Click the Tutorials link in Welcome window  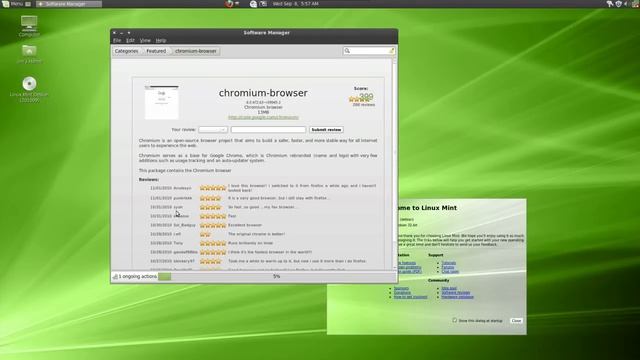click(x=449, y=263)
